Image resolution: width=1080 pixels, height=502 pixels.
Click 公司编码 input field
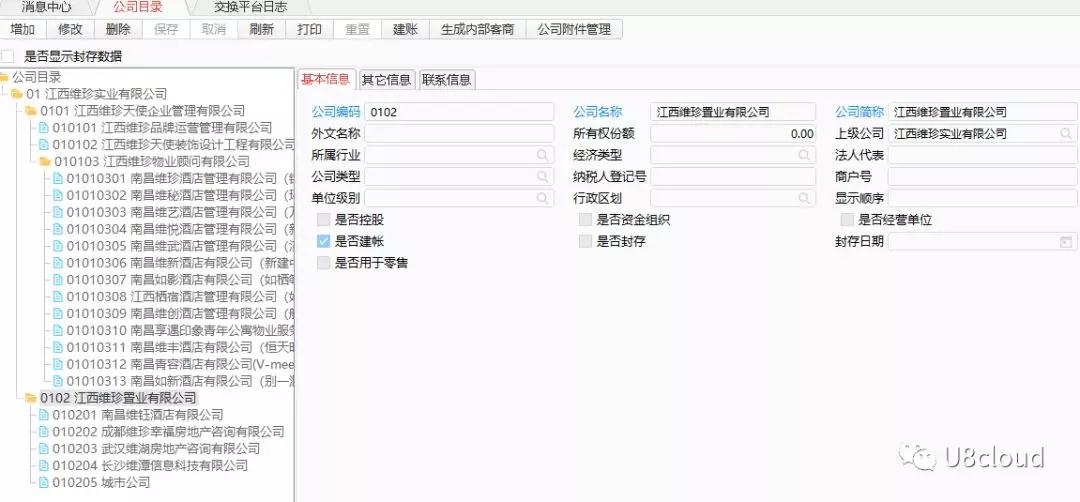459,112
